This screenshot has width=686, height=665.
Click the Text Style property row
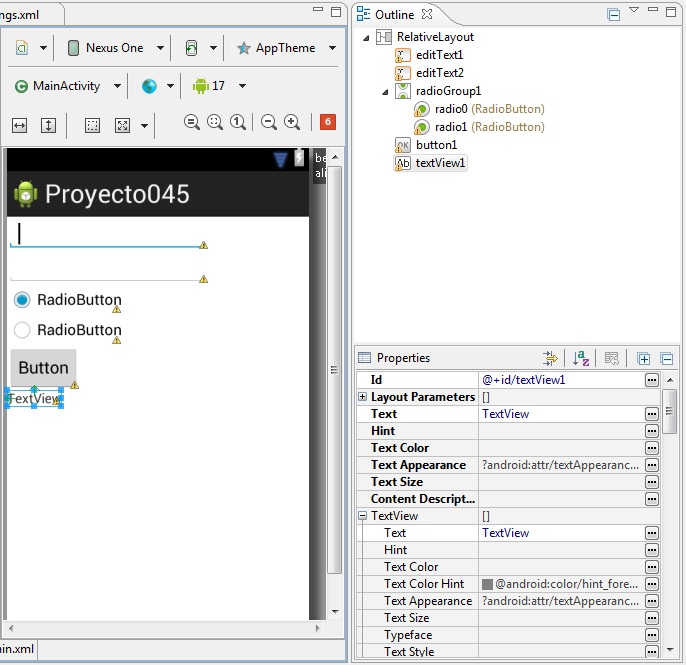click(x=508, y=652)
